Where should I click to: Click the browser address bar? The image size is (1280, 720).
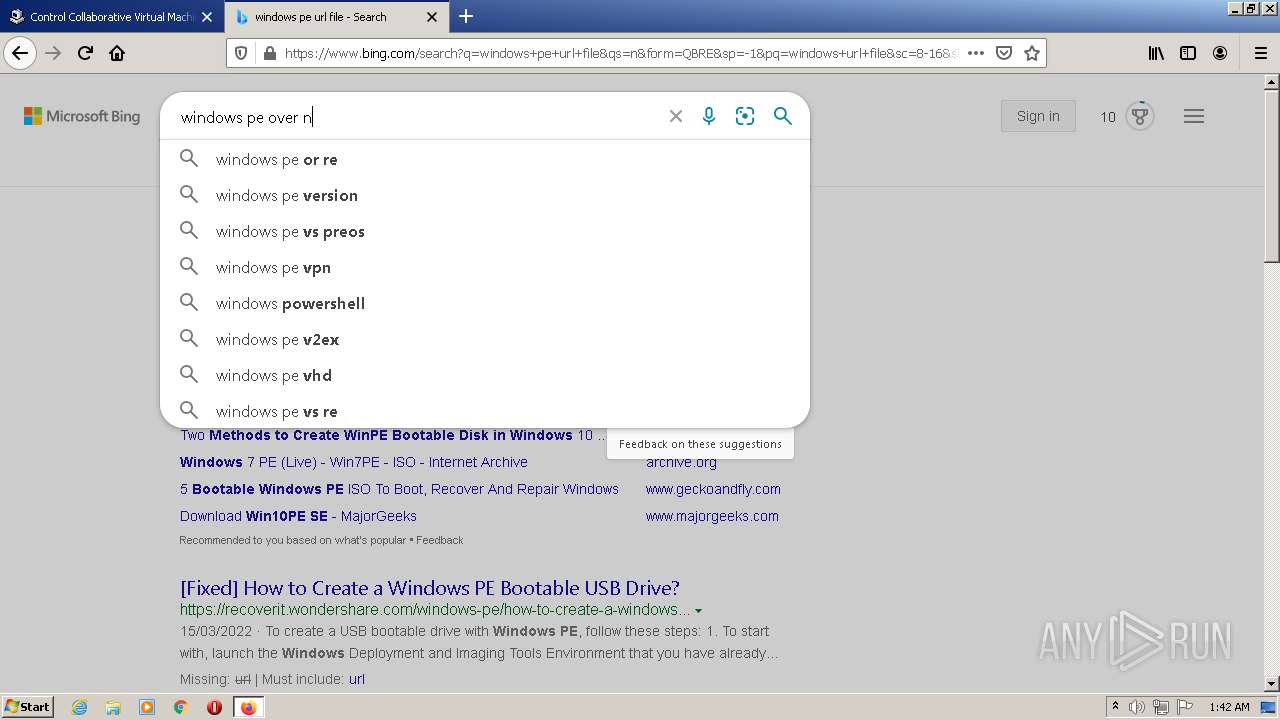620,53
